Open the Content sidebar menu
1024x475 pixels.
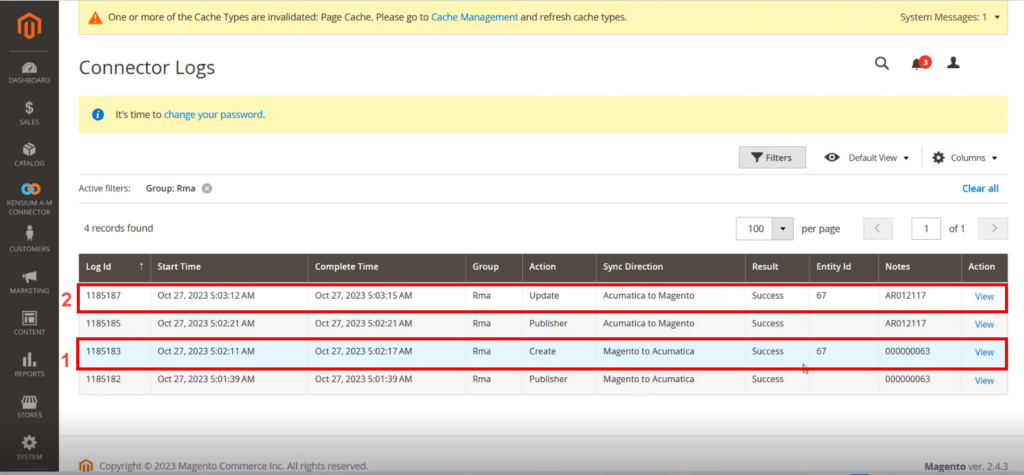tap(29, 323)
